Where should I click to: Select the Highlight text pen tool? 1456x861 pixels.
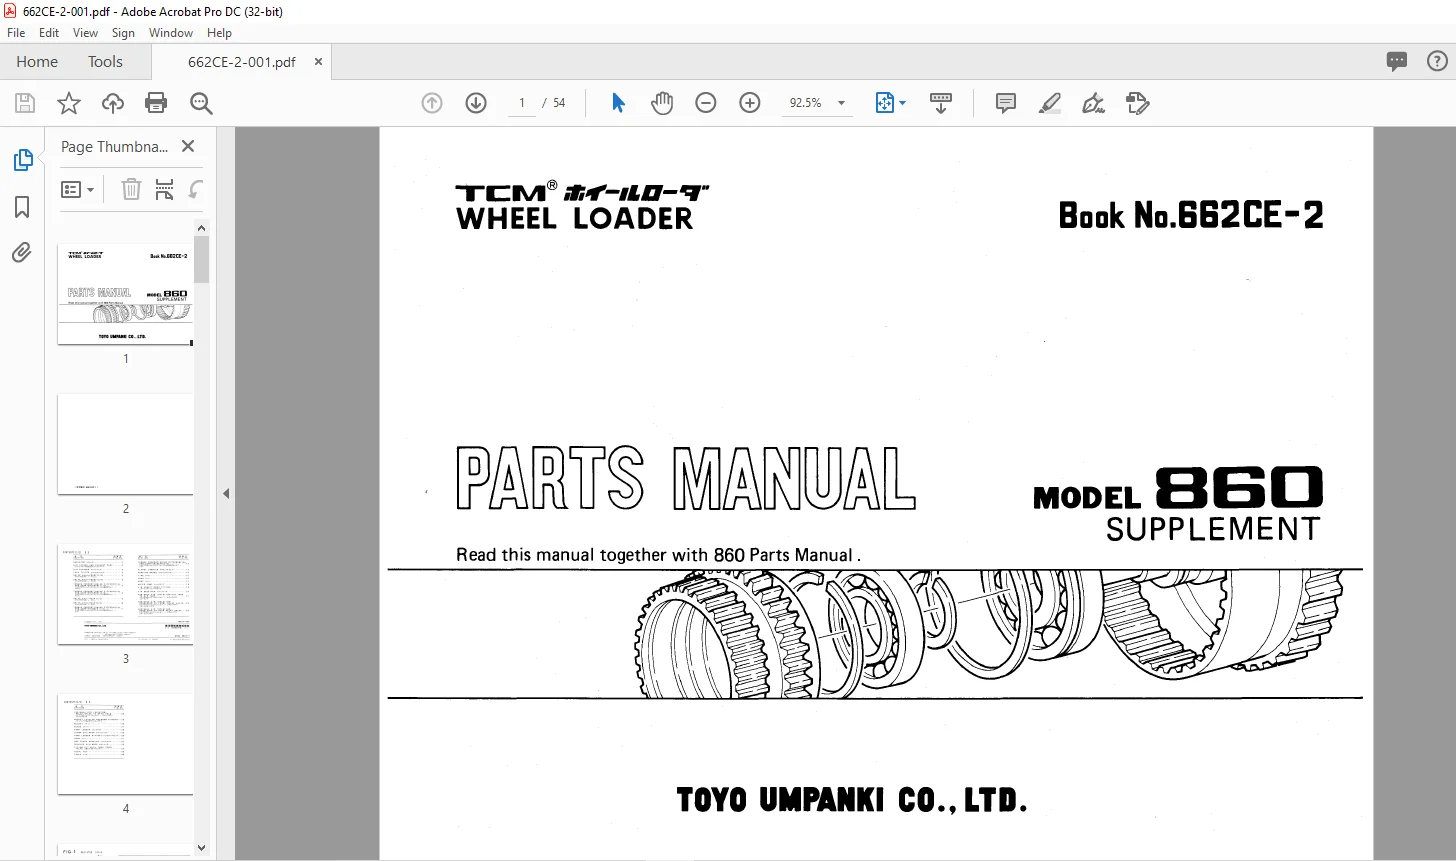tap(1049, 103)
